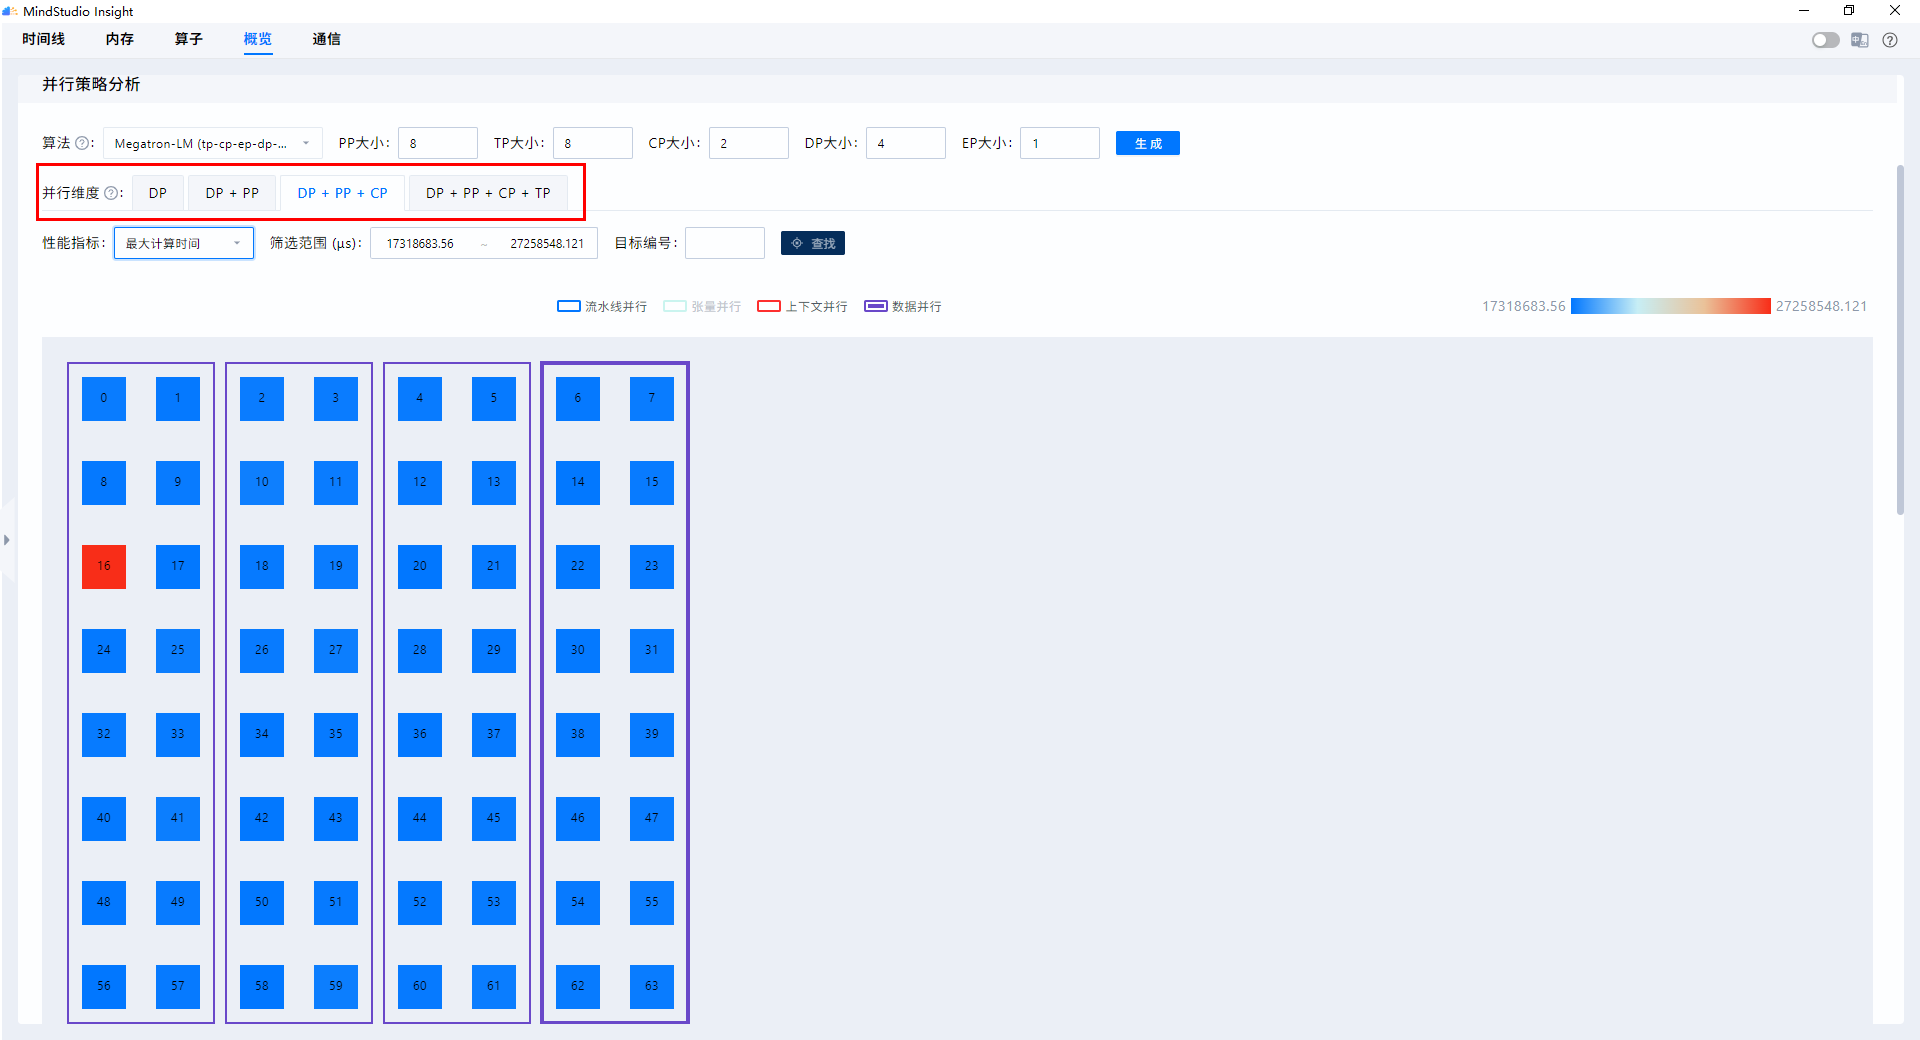Click the filter range minimum value field
Viewport: 1920px width, 1040px height.
click(x=420, y=243)
